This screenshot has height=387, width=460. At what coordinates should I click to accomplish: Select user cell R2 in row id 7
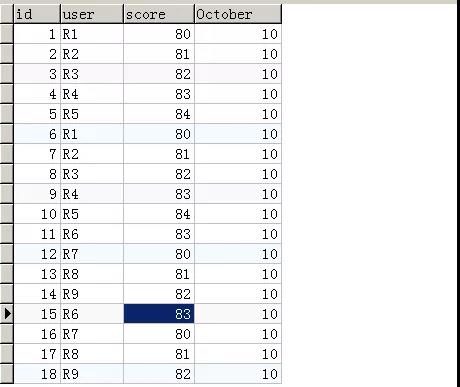[92, 154]
